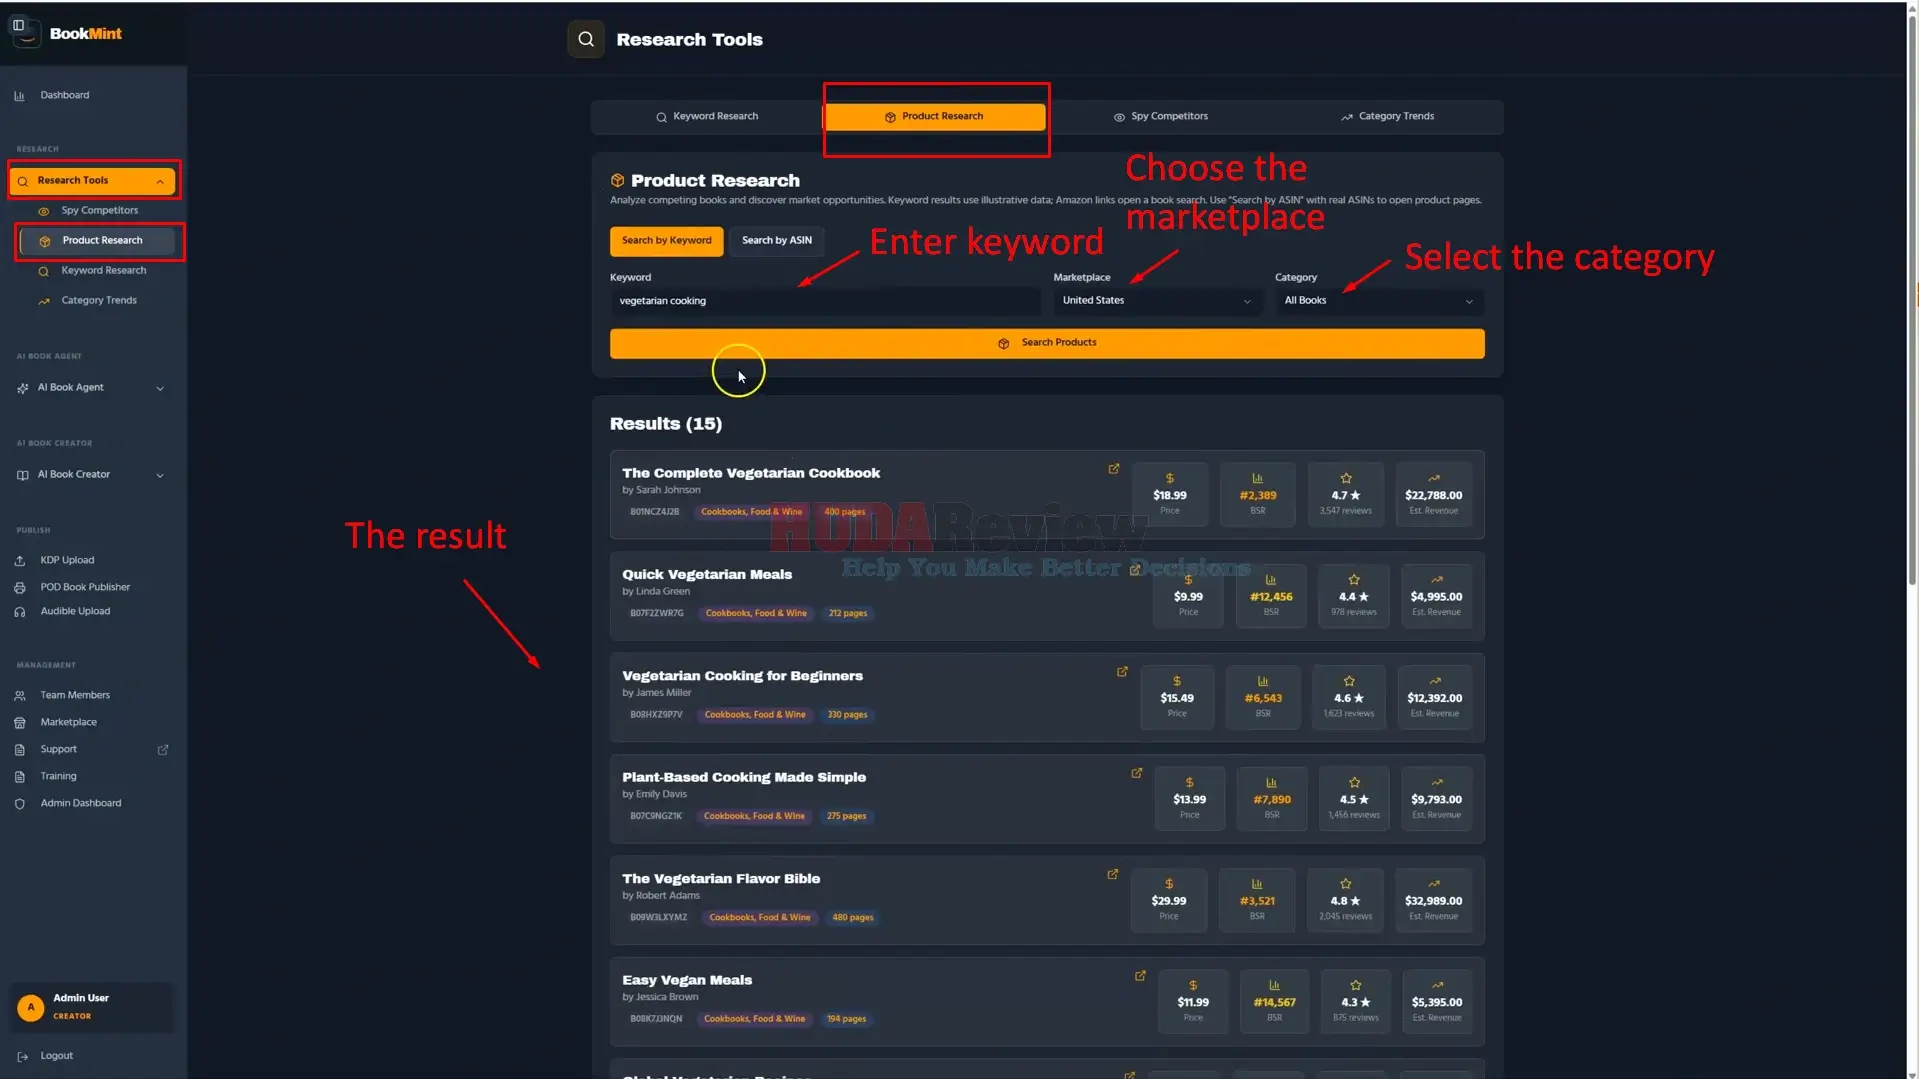The height and width of the screenshot is (1079, 1919).
Task: Switch to Spy Competitors tab
Action: click(1160, 116)
